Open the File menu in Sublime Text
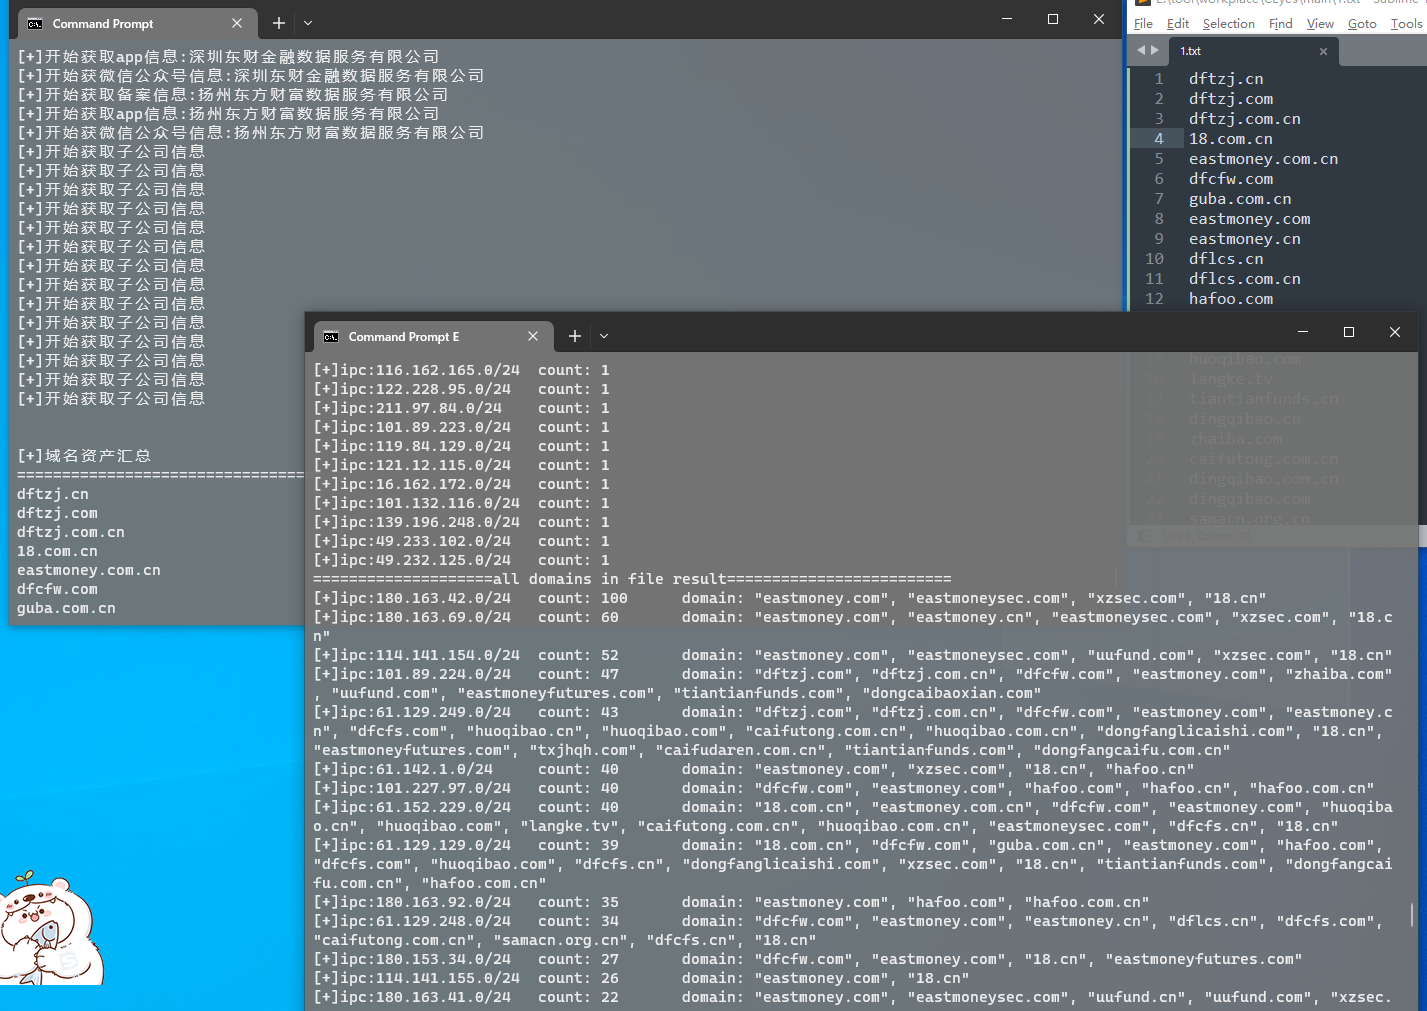 1143,24
